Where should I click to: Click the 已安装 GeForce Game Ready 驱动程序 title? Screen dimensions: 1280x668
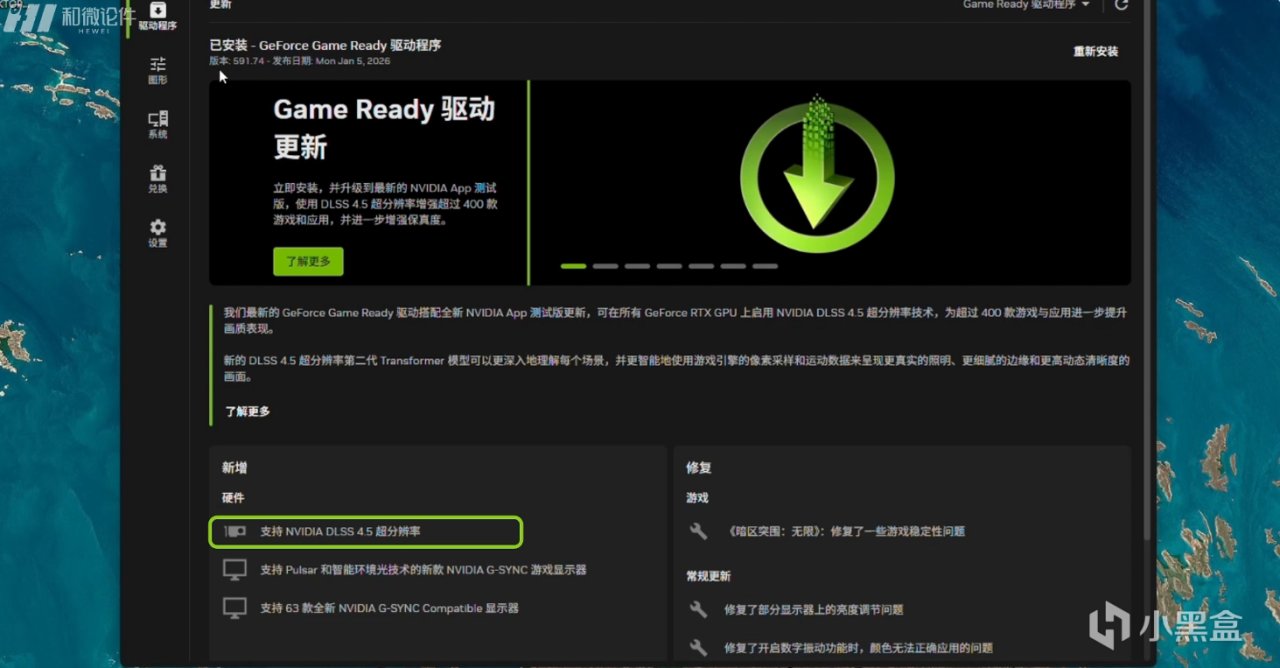click(x=325, y=45)
